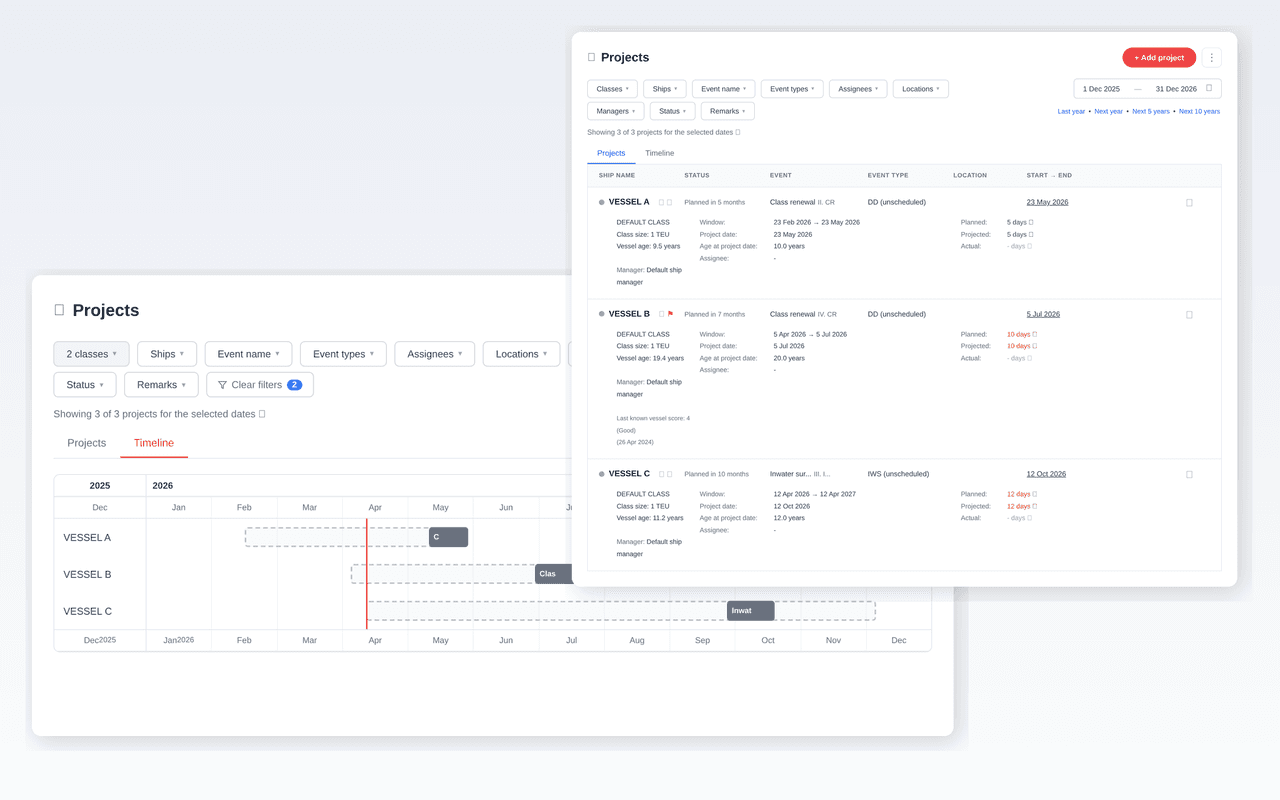
Task: Switch to the Timeline tab in the top window
Action: pyautogui.click(x=660, y=153)
